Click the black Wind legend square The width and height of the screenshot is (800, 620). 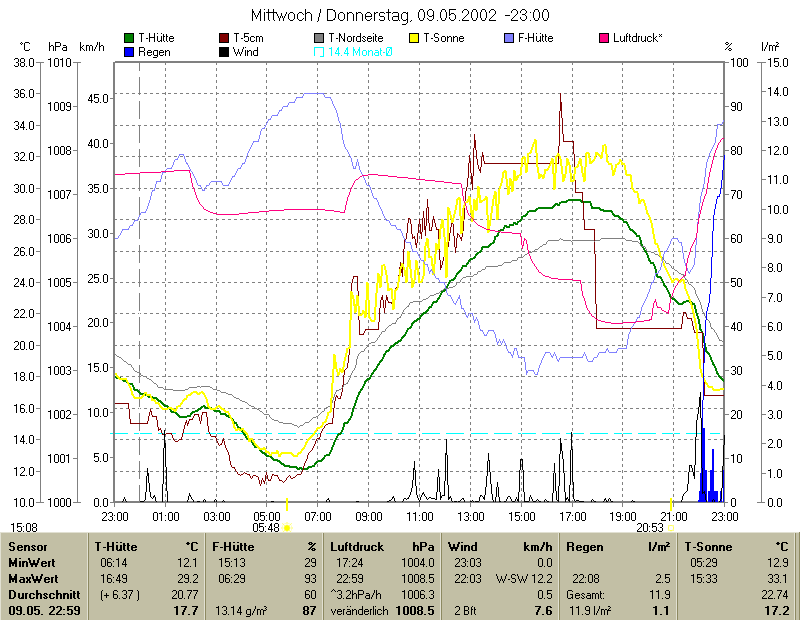point(224,51)
